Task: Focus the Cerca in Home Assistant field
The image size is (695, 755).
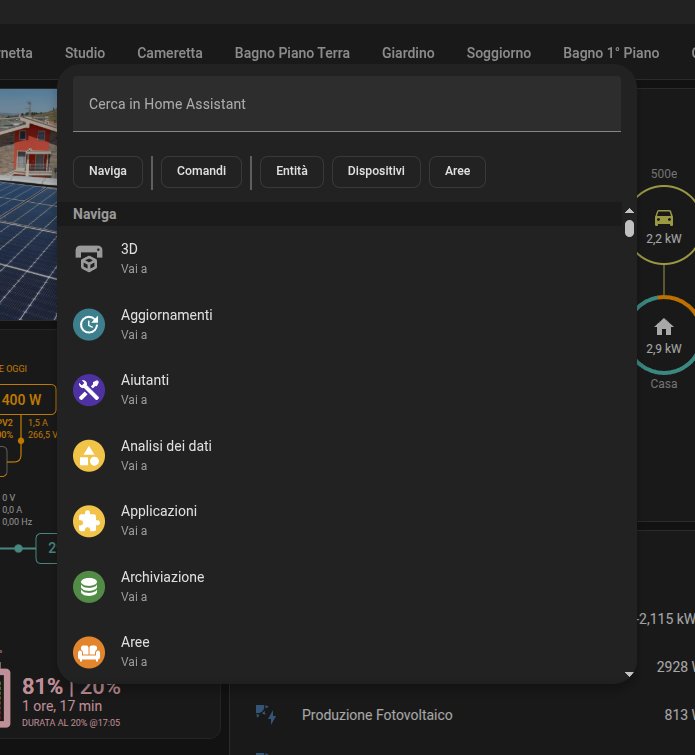Action: pyautogui.click(x=347, y=104)
